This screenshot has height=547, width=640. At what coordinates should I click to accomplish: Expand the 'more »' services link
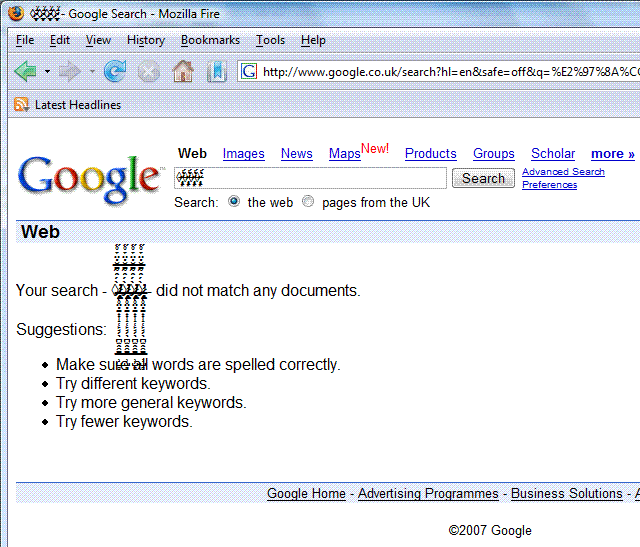[x=613, y=154]
